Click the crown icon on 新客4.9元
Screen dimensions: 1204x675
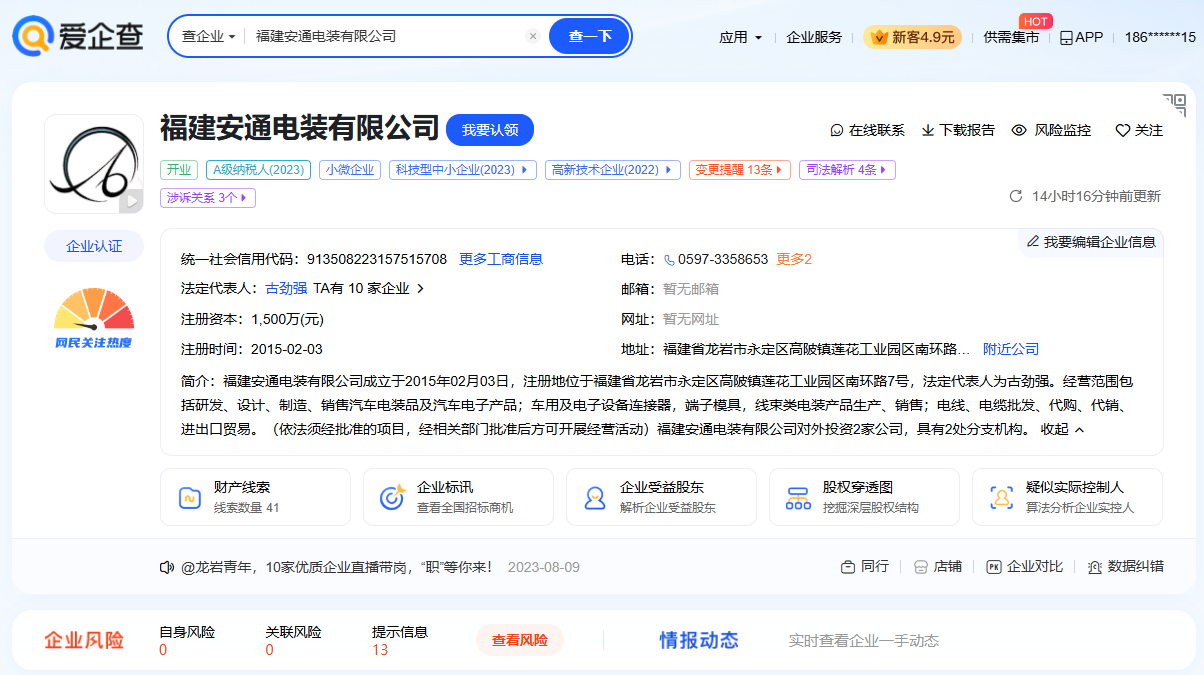click(x=879, y=37)
